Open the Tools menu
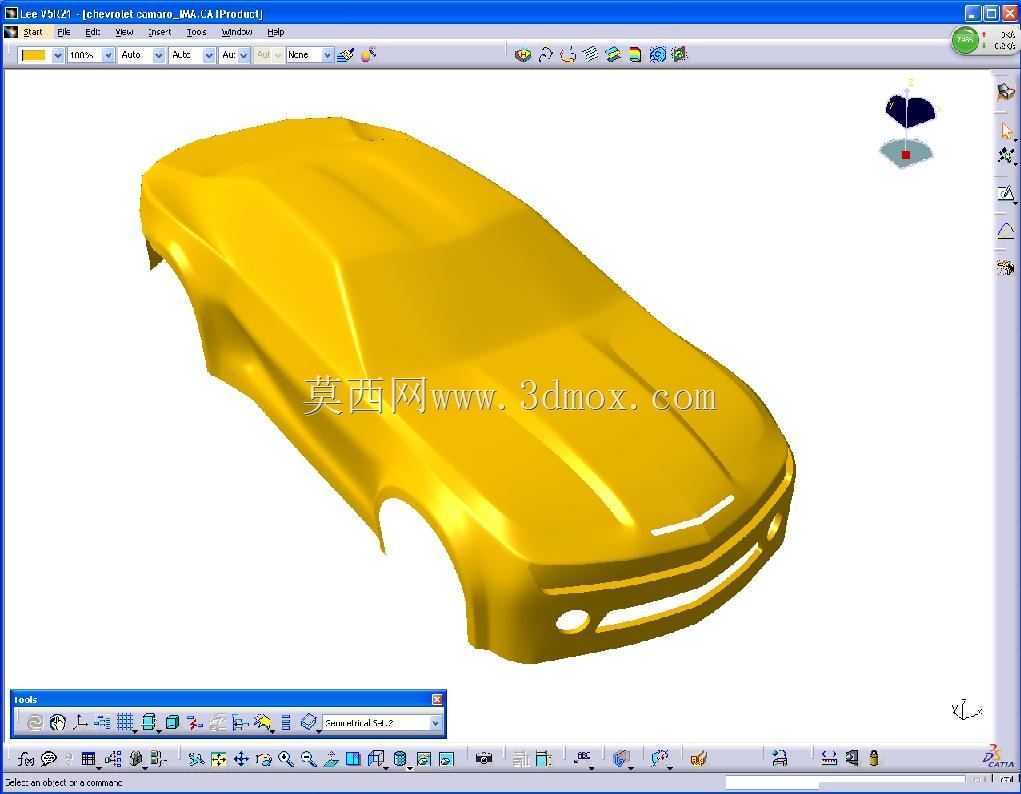 [x=196, y=32]
